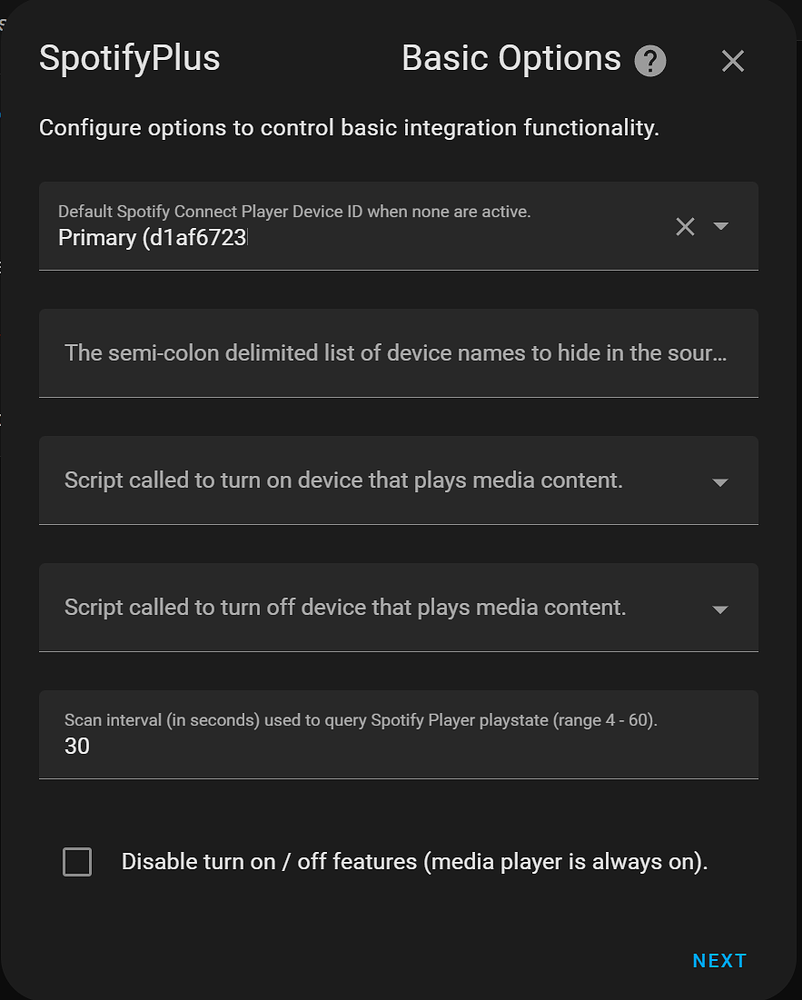The image size is (802, 1000).
Task: Click NEXT to proceed to next options page
Action: point(719,960)
